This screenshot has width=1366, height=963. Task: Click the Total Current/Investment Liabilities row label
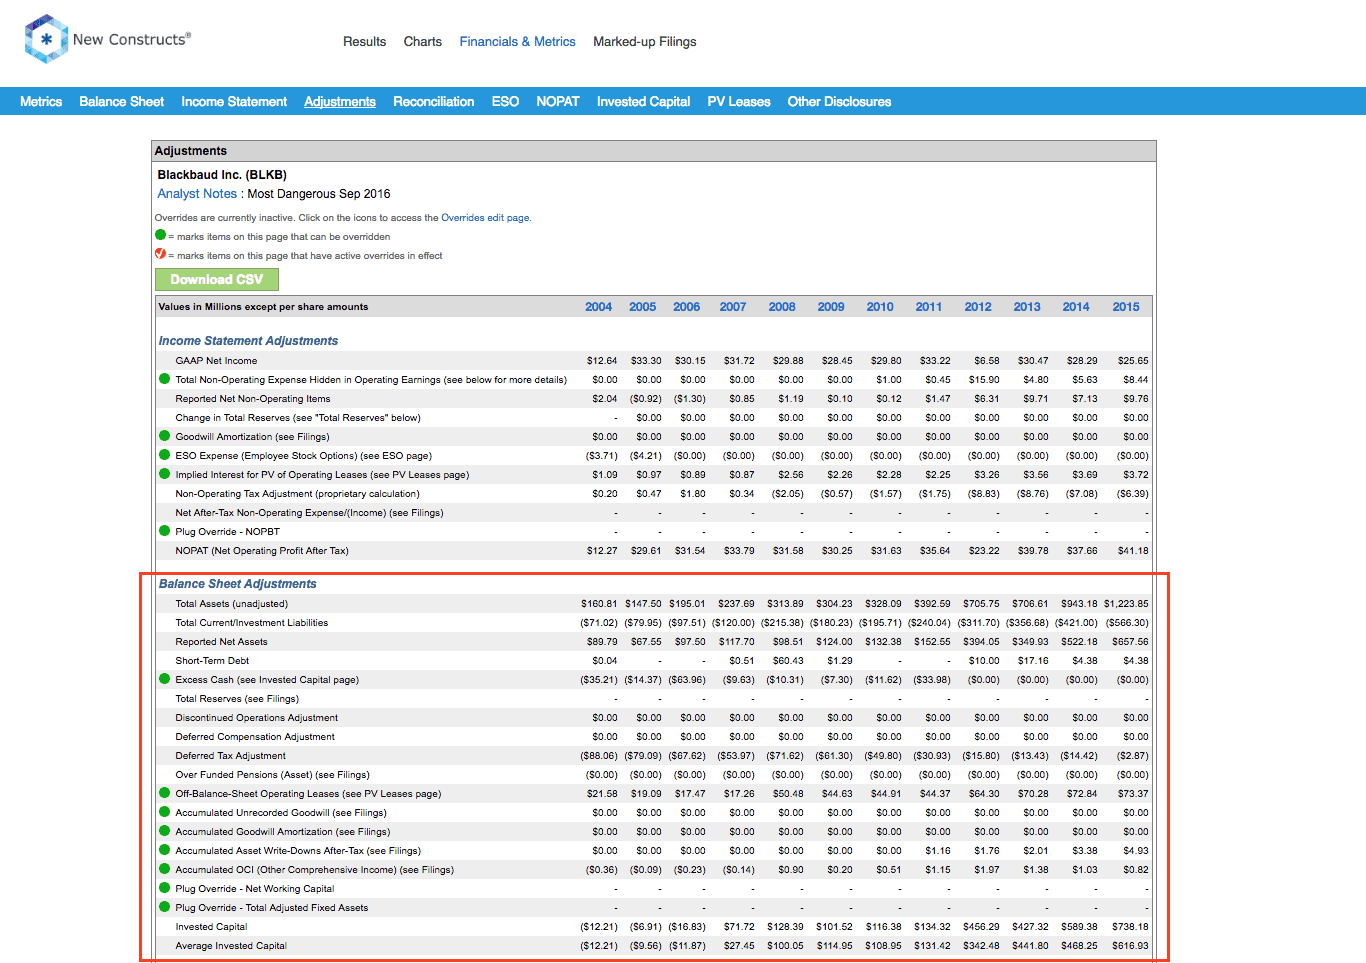pyautogui.click(x=251, y=623)
